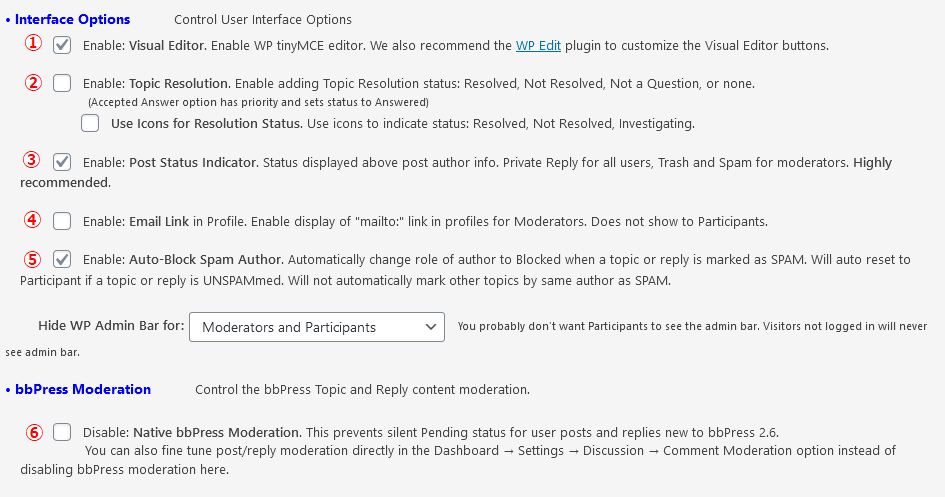Check Use Icons for Resolution Status
This screenshot has height=497, width=945.
90,123
